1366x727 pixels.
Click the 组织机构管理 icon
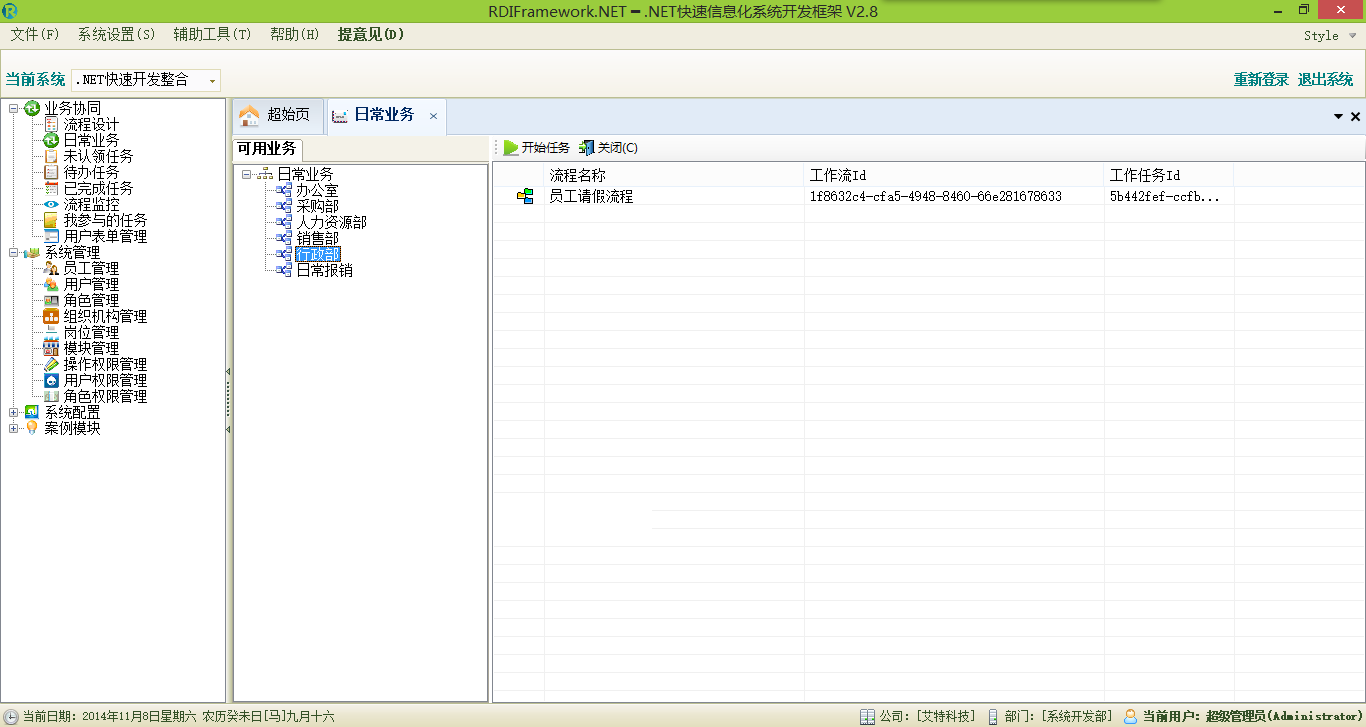coord(51,316)
